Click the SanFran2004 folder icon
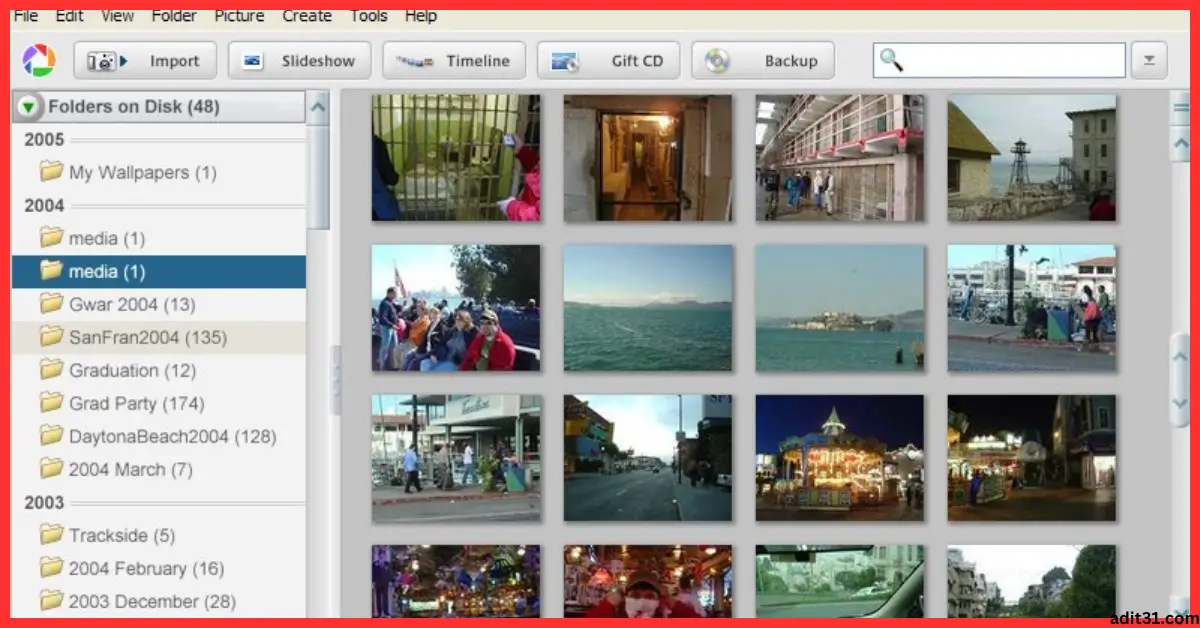 51,337
